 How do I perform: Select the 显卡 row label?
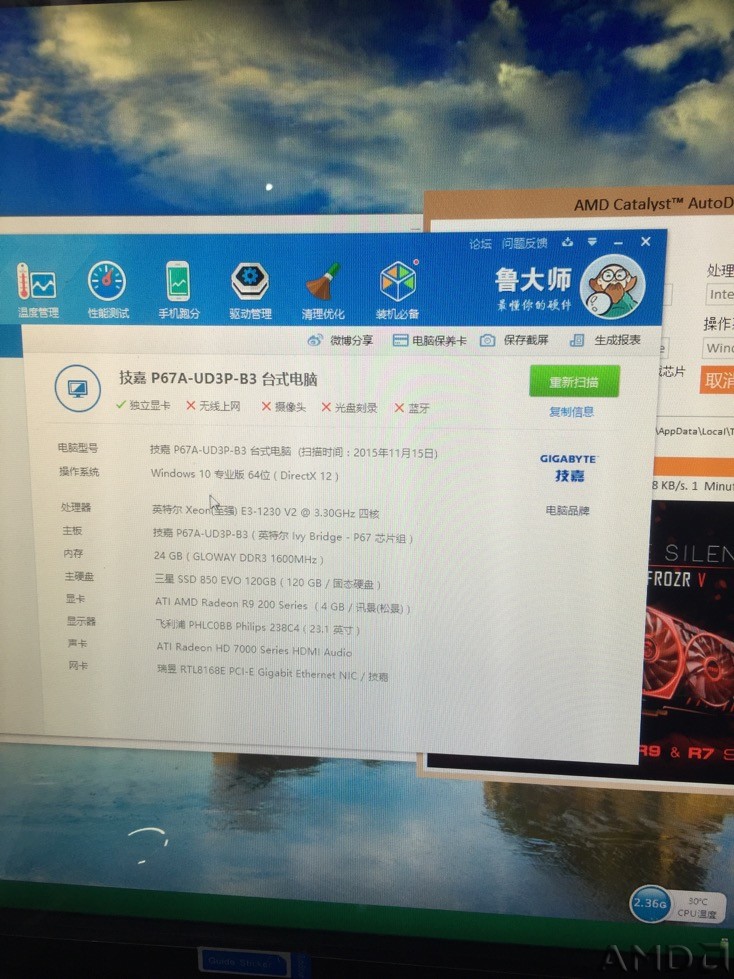76,599
